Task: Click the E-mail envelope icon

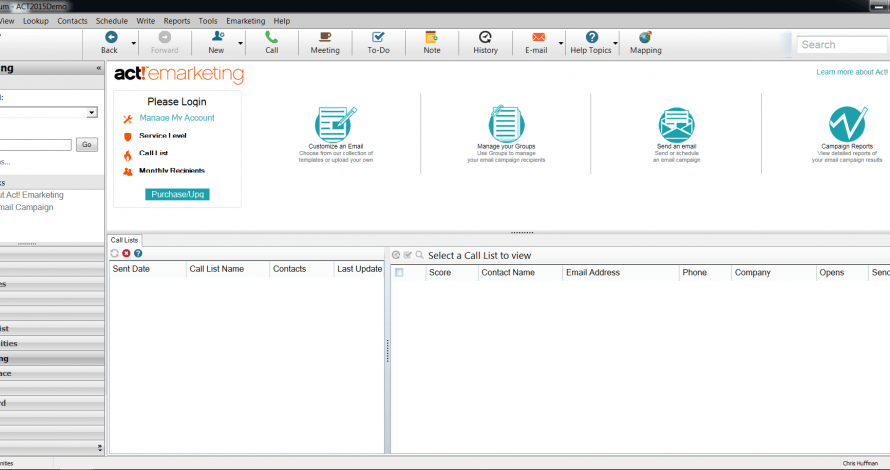Action: (x=538, y=37)
